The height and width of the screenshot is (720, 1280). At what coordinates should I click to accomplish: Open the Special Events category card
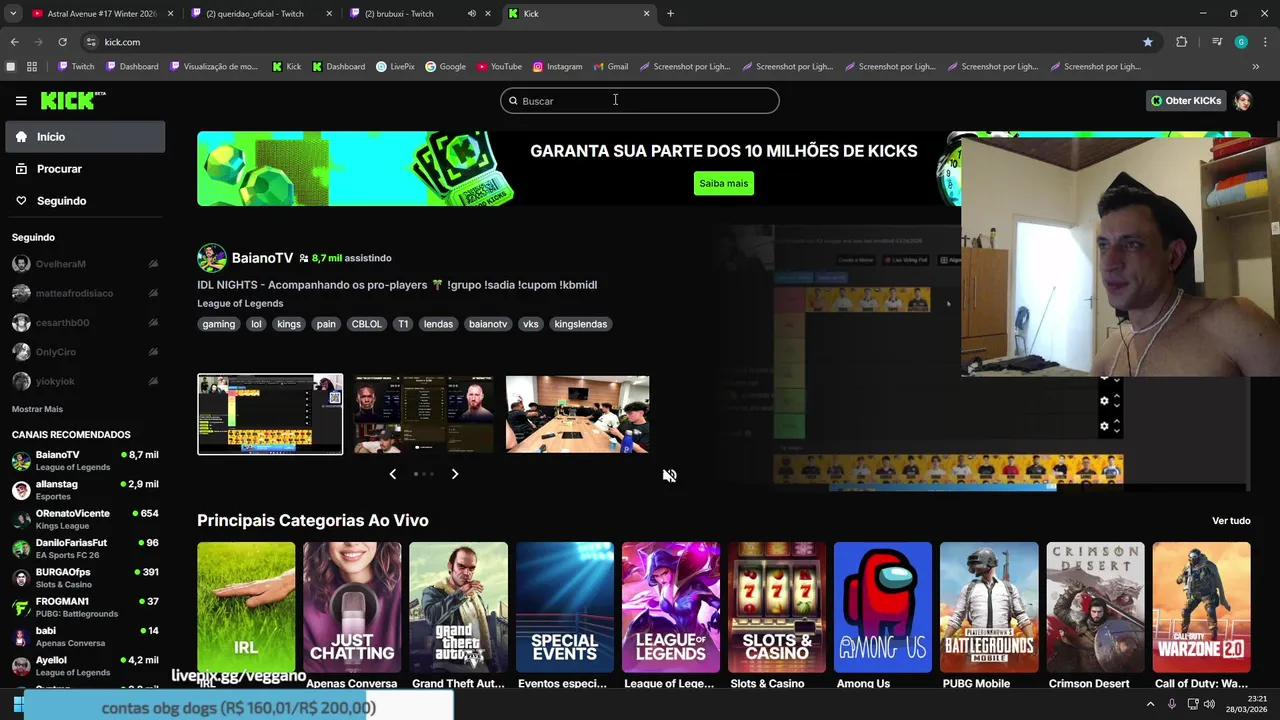click(565, 607)
